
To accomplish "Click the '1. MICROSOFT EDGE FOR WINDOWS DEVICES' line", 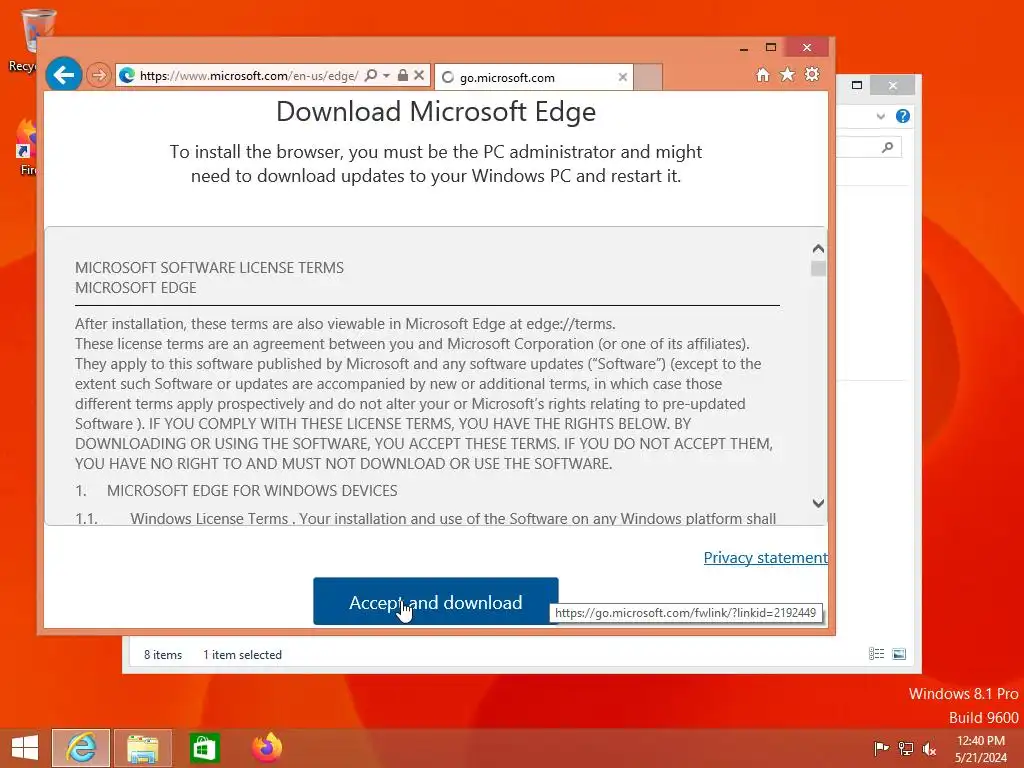I will (x=236, y=490).
